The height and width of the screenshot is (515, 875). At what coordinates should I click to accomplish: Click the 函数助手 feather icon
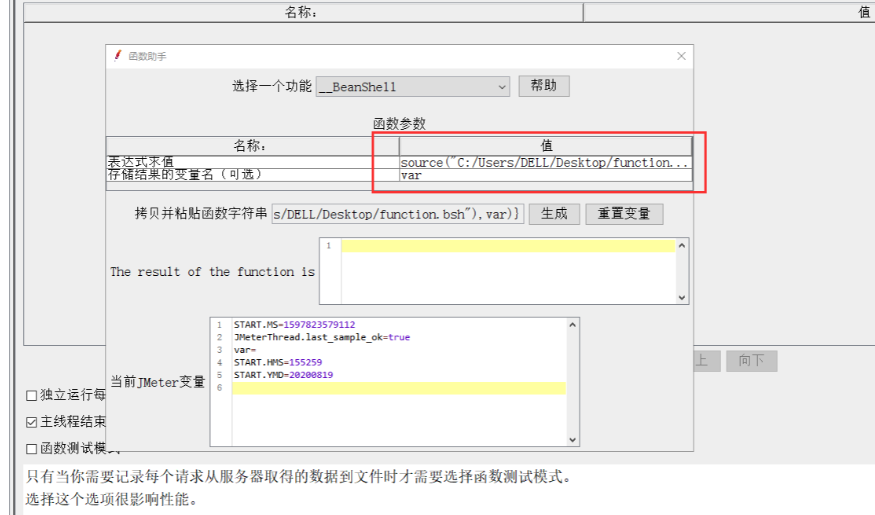118,56
